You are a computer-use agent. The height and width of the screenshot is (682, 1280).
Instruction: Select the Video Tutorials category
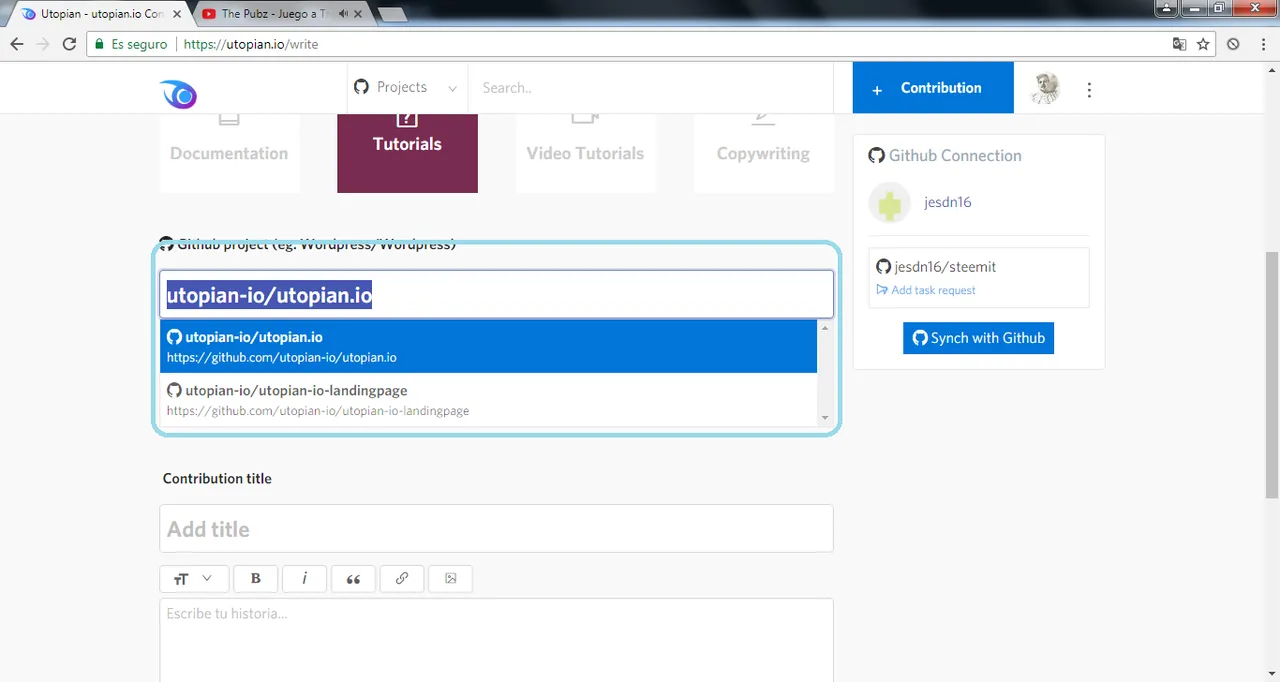(x=585, y=152)
